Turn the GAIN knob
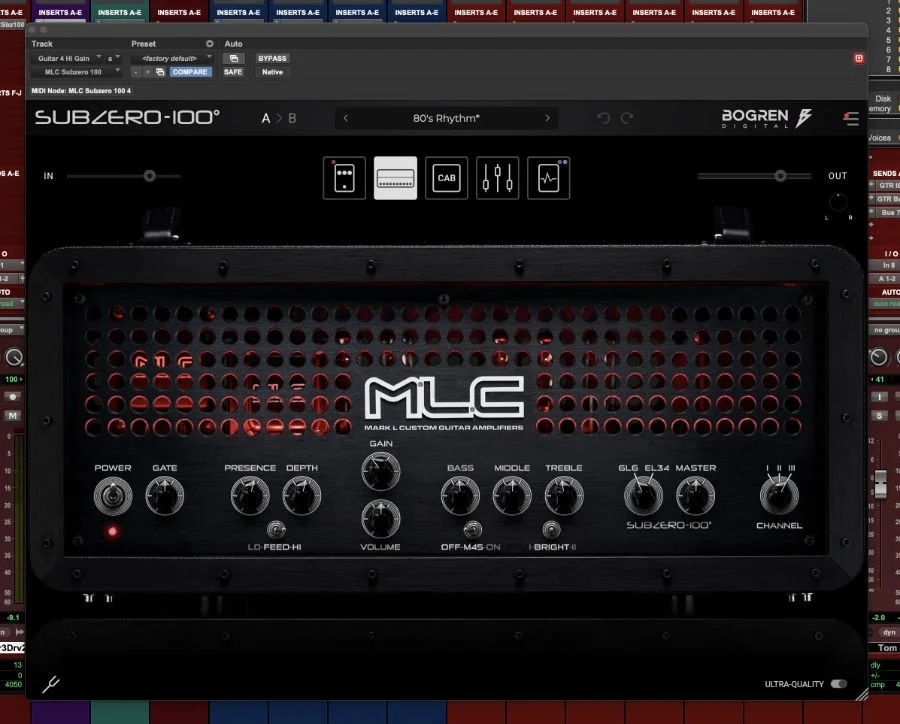The width and height of the screenshot is (900, 724). click(x=381, y=471)
